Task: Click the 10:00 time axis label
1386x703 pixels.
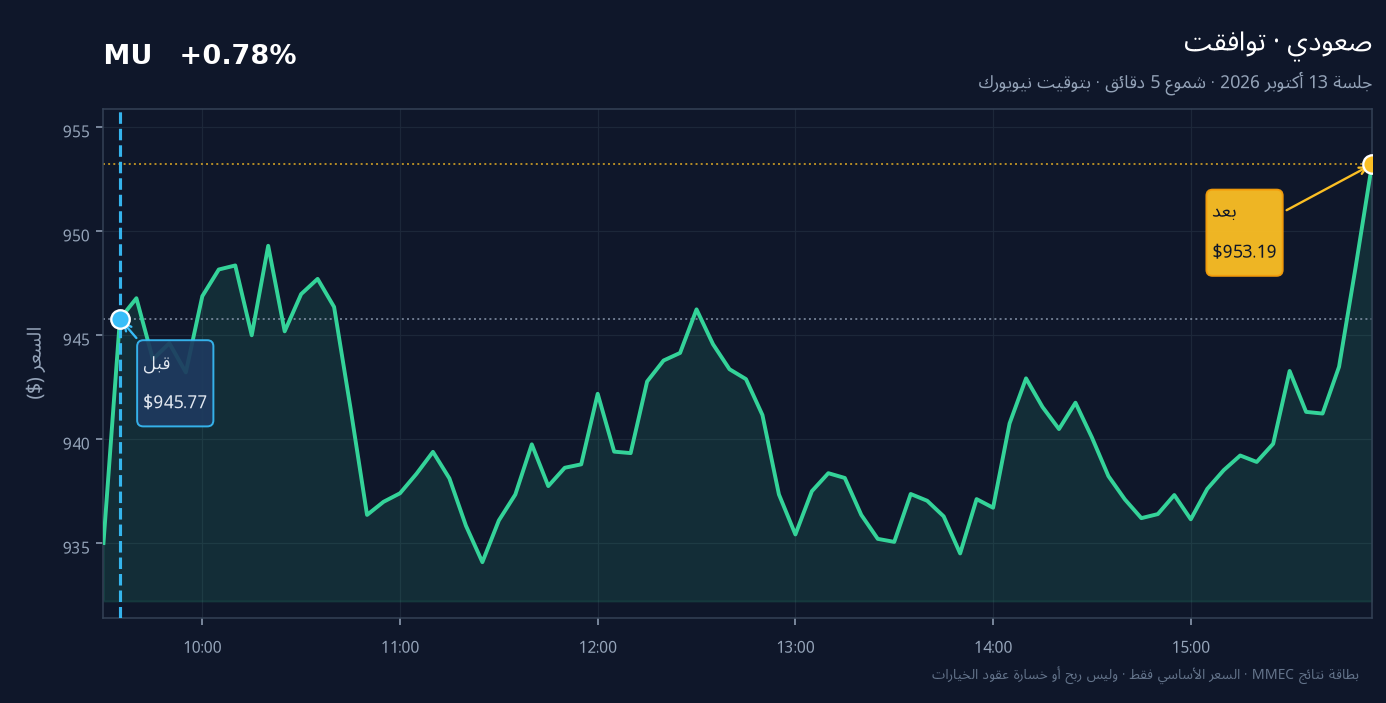Action: tap(202, 647)
